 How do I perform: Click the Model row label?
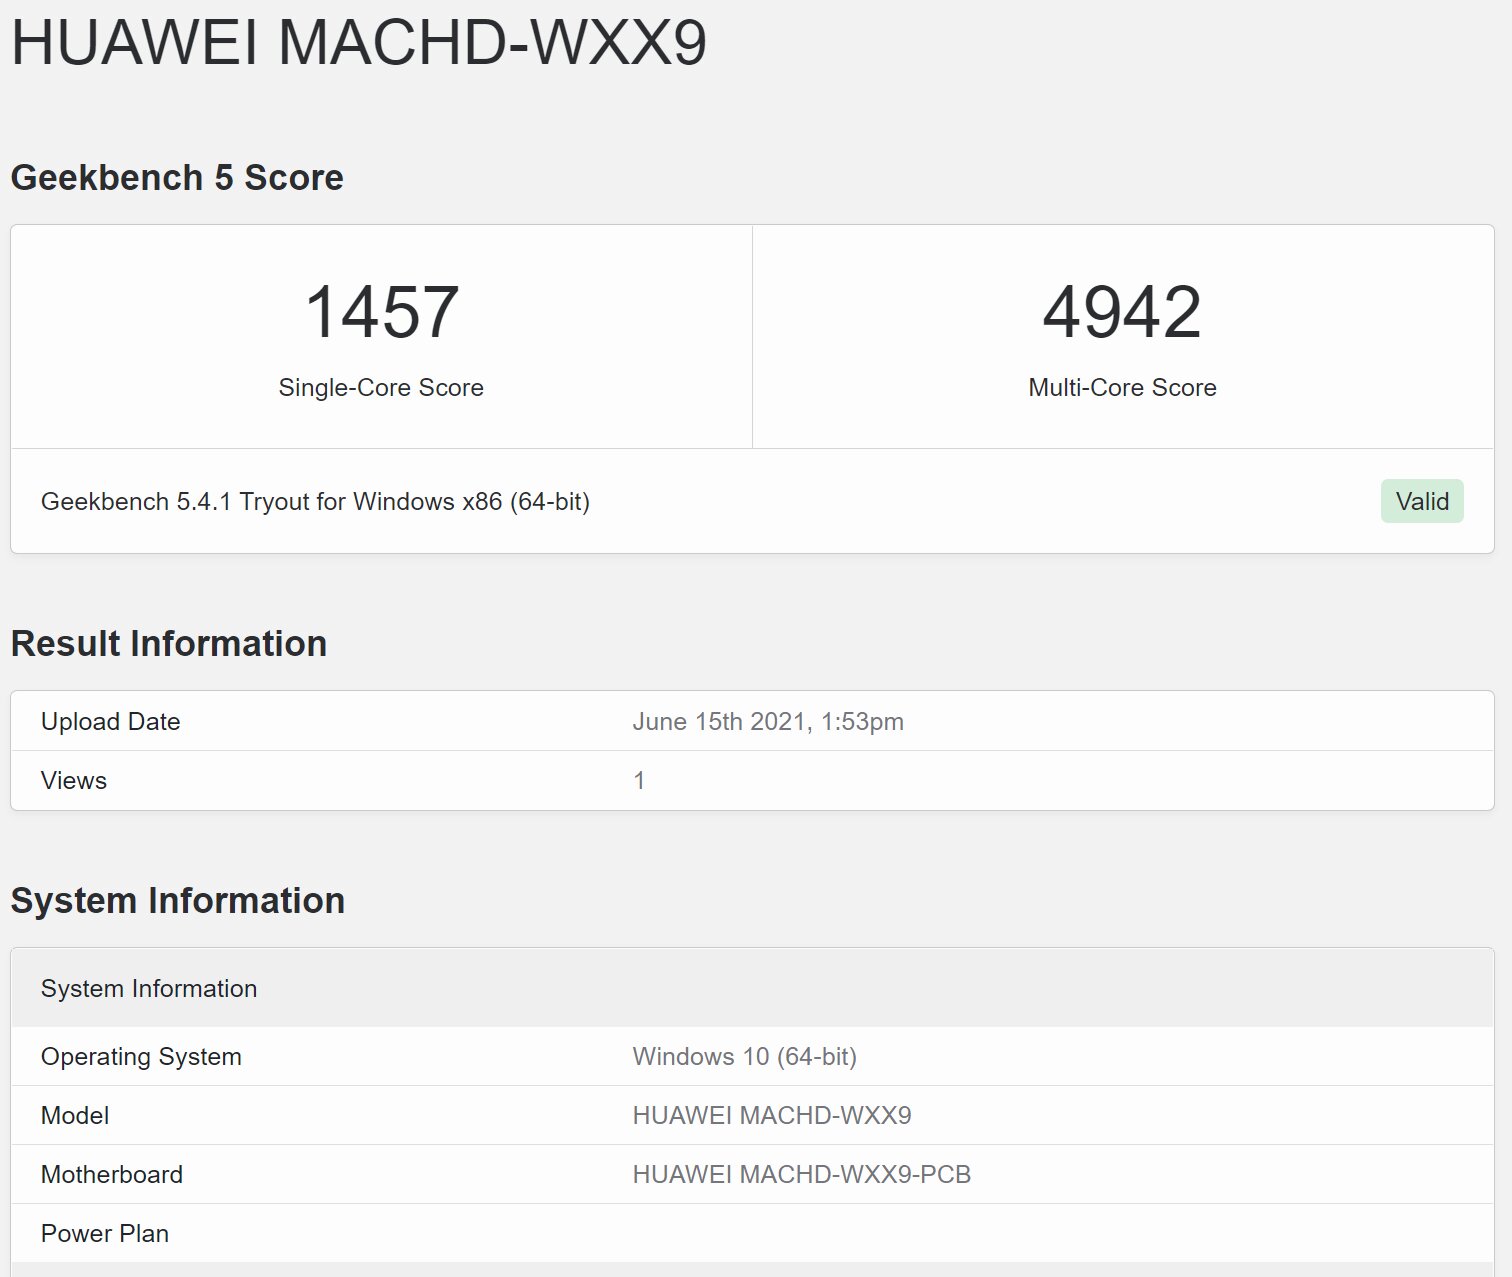(x=75, y=1116)
